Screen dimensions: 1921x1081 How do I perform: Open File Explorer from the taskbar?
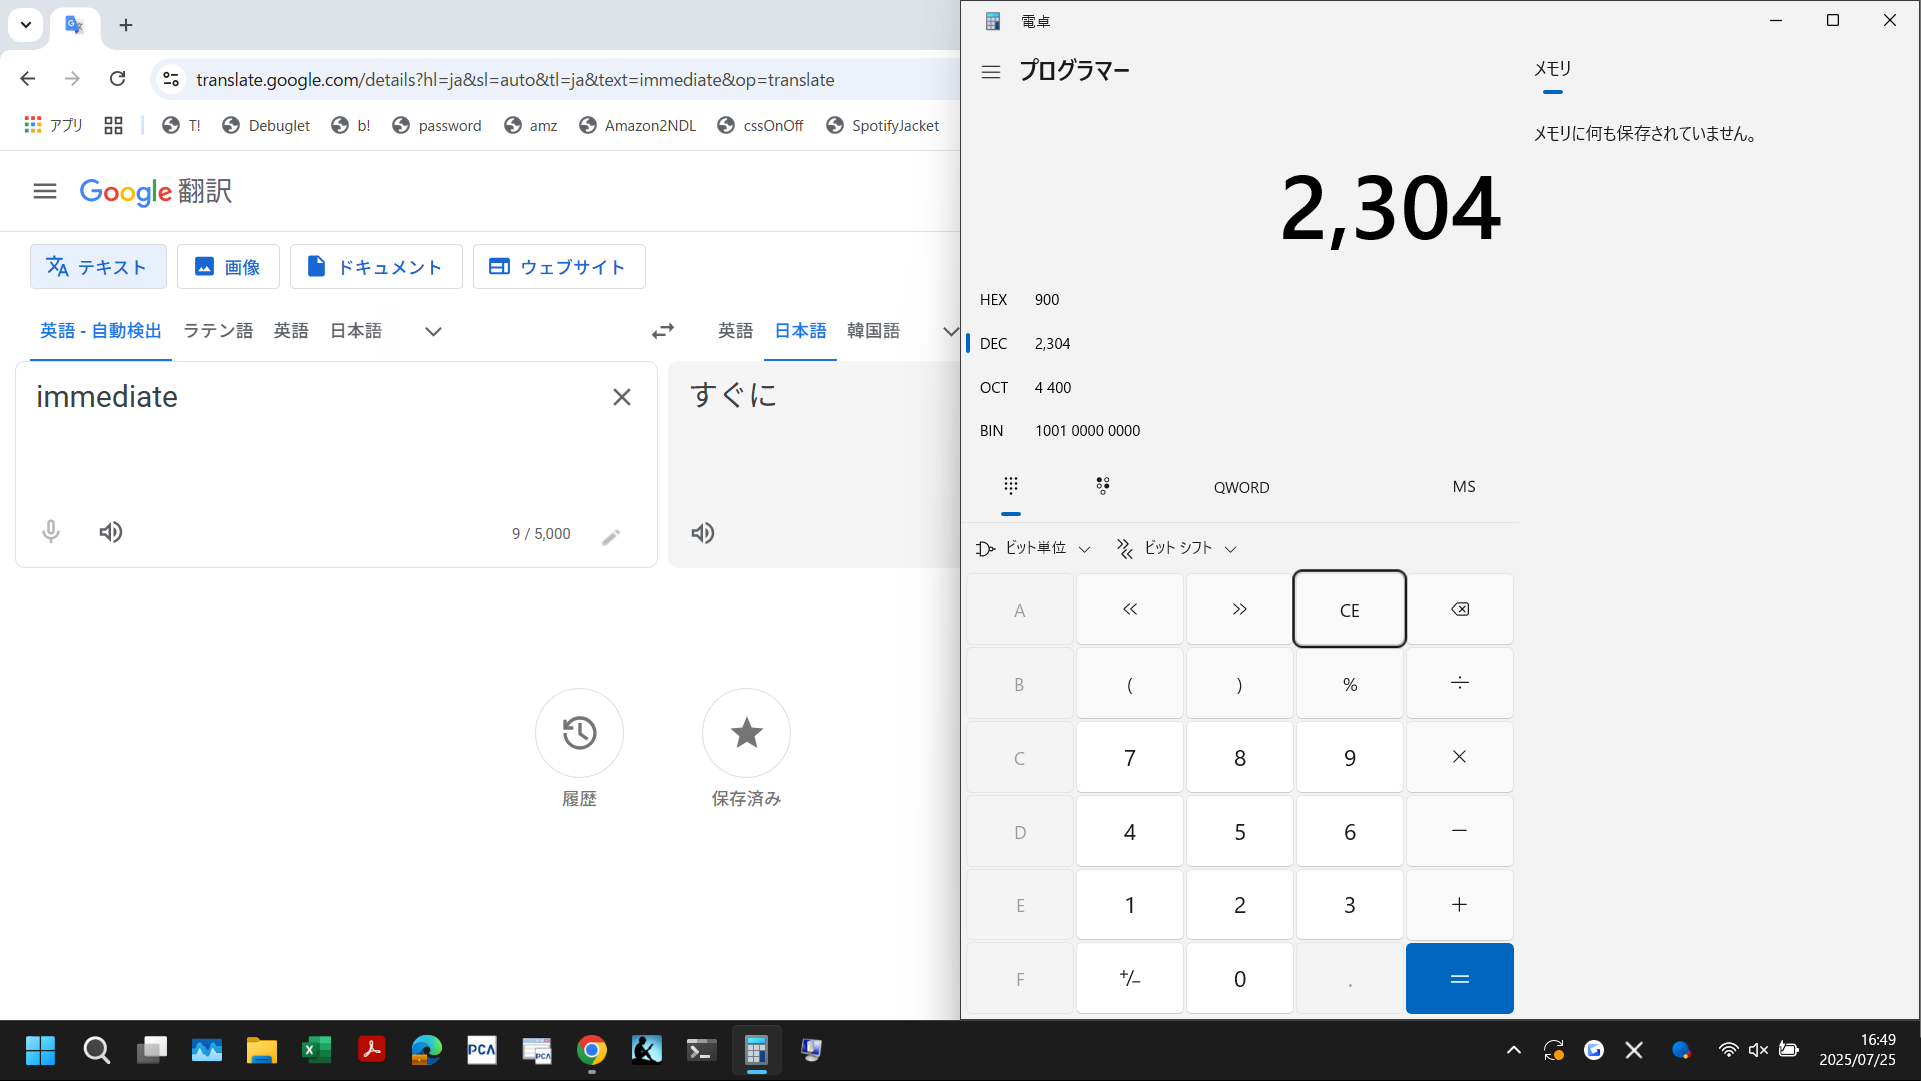(261, 1050)
